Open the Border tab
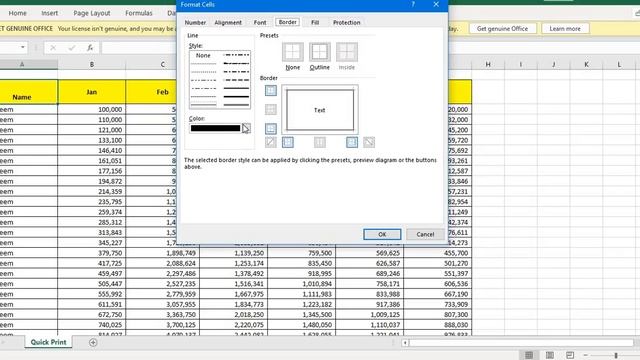640x360 pixels. 287,22
